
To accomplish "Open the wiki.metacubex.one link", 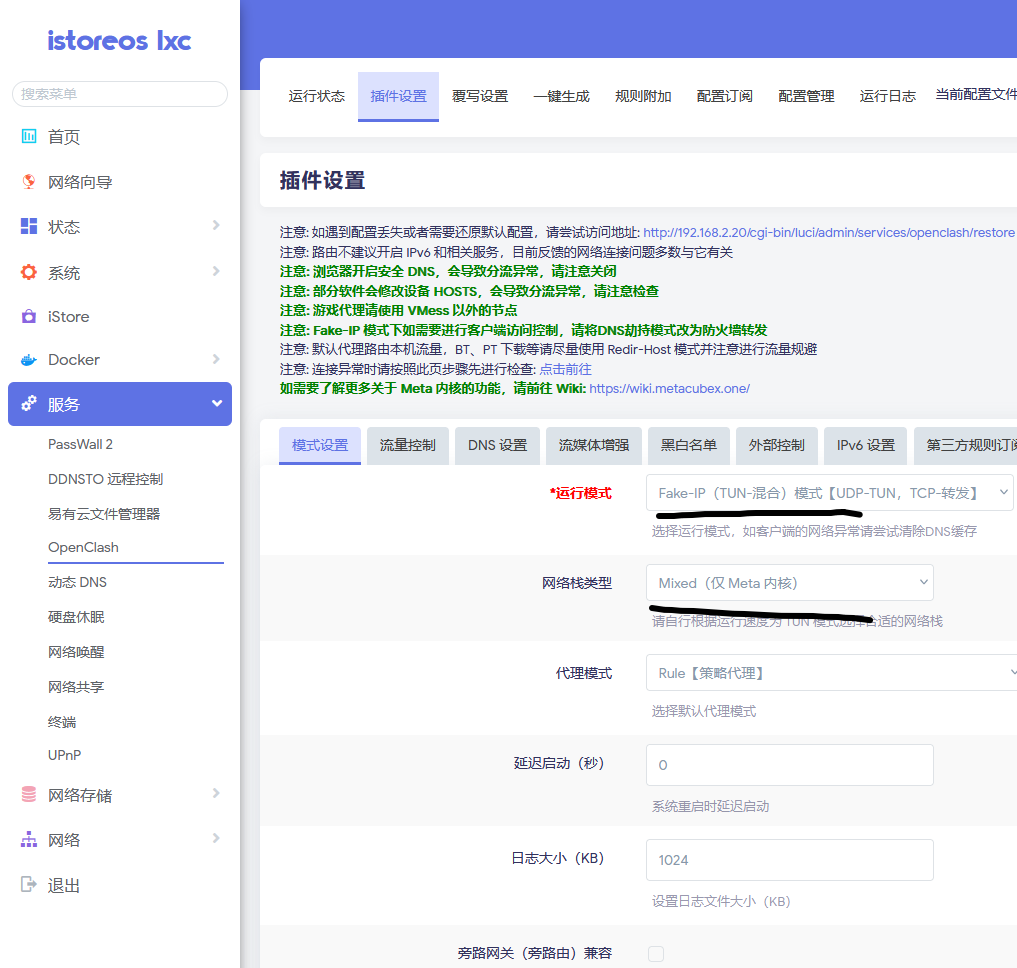I will pyautogui.click(x=669, y=389).
